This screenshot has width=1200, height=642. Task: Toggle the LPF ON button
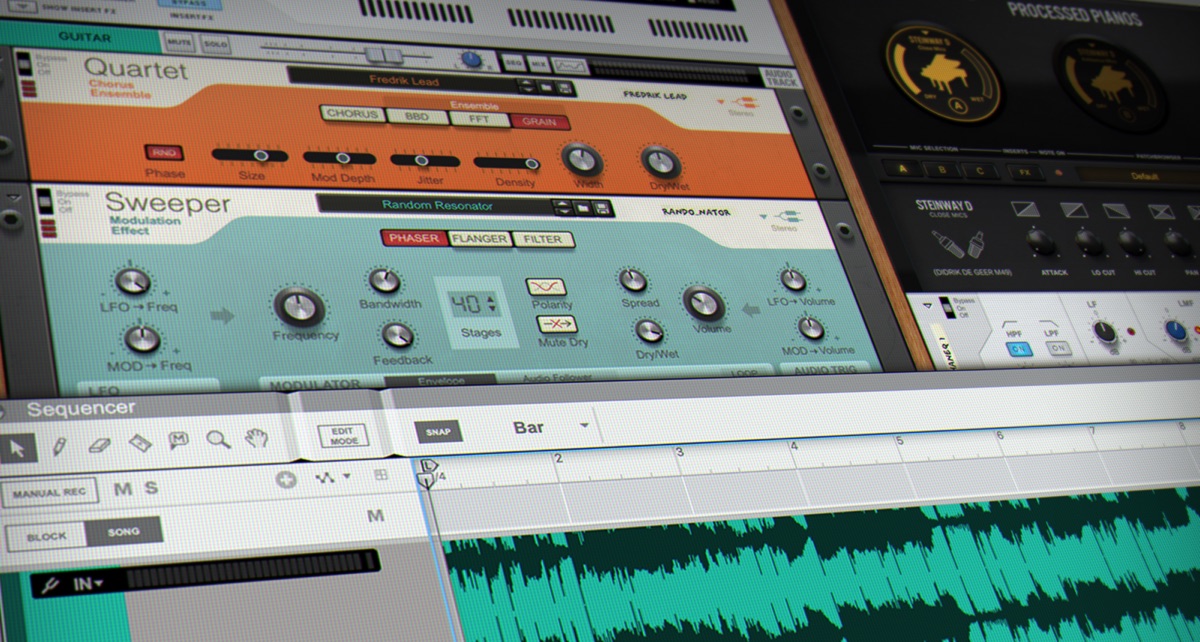click(1058, 349)
